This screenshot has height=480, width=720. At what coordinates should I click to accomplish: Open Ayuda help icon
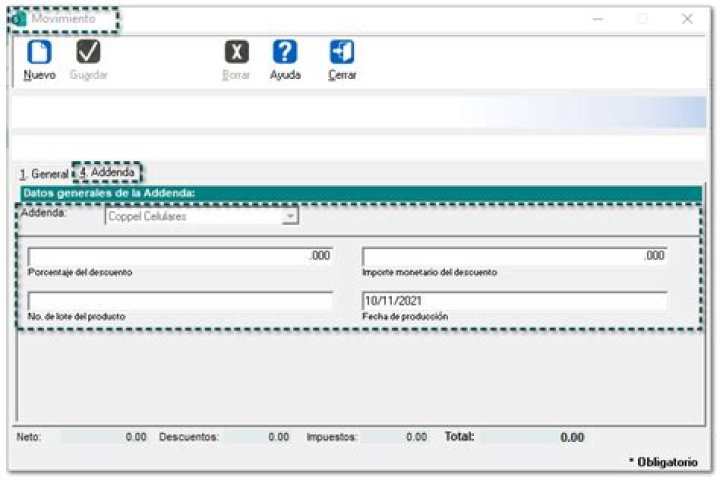pyautogui.click(x=285, y=52)
